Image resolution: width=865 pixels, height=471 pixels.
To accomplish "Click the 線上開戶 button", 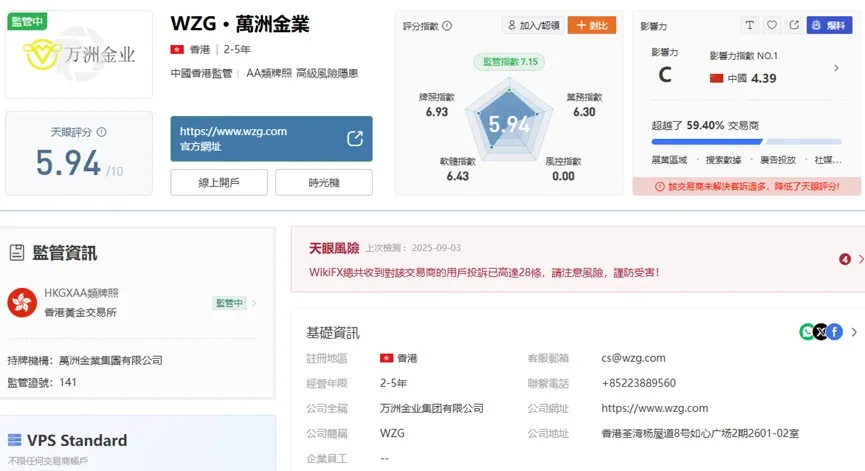I will 219,183.
